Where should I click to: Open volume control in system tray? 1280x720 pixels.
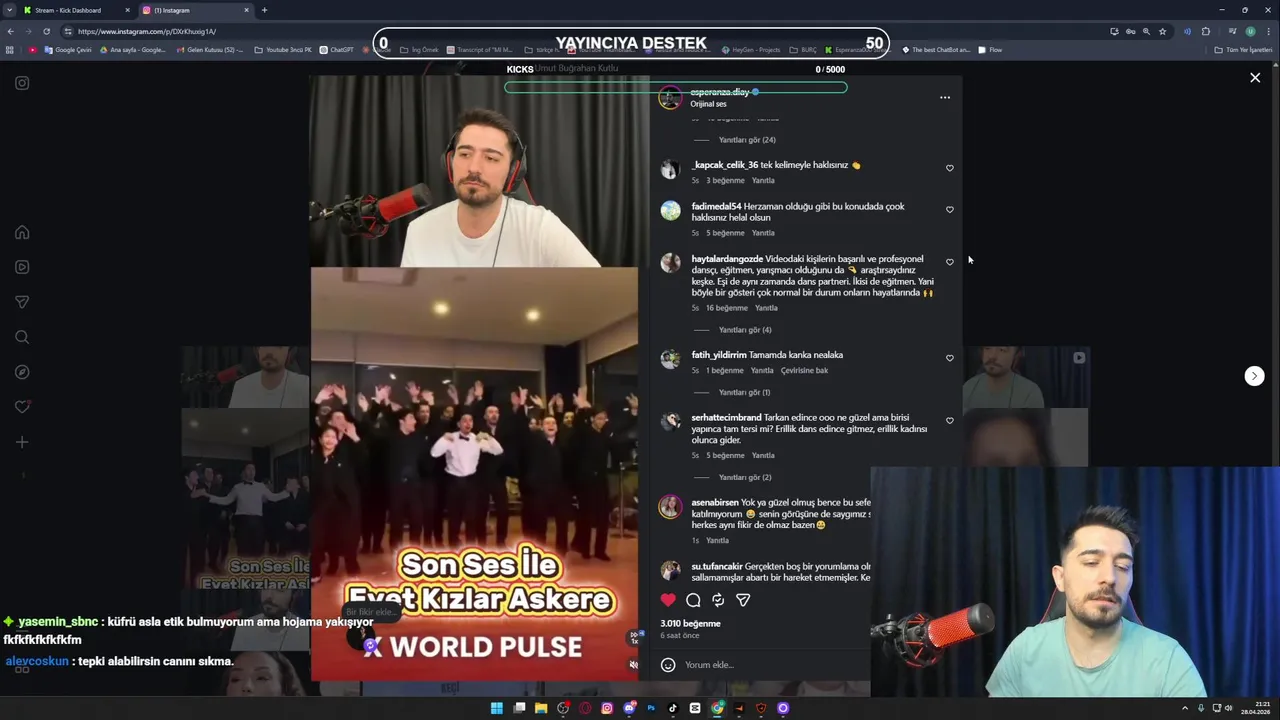1229,708
